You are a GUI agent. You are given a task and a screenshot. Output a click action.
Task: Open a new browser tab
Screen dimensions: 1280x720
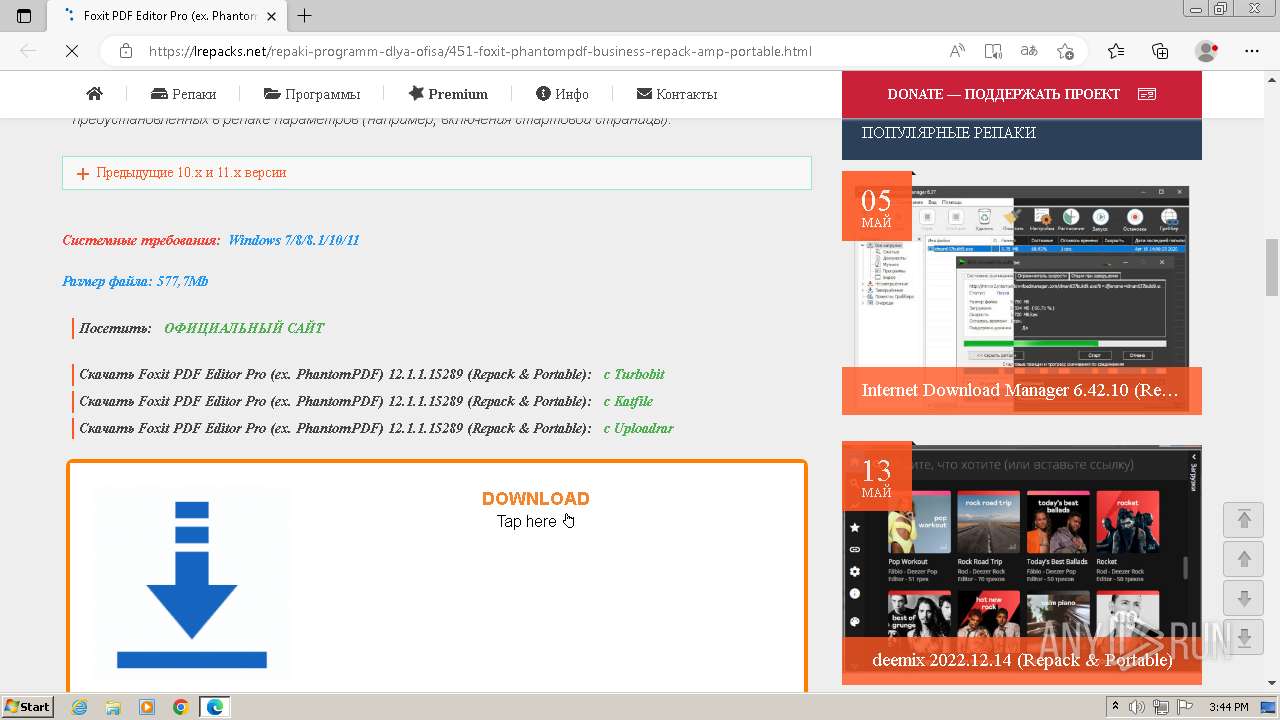click(305, 16)
